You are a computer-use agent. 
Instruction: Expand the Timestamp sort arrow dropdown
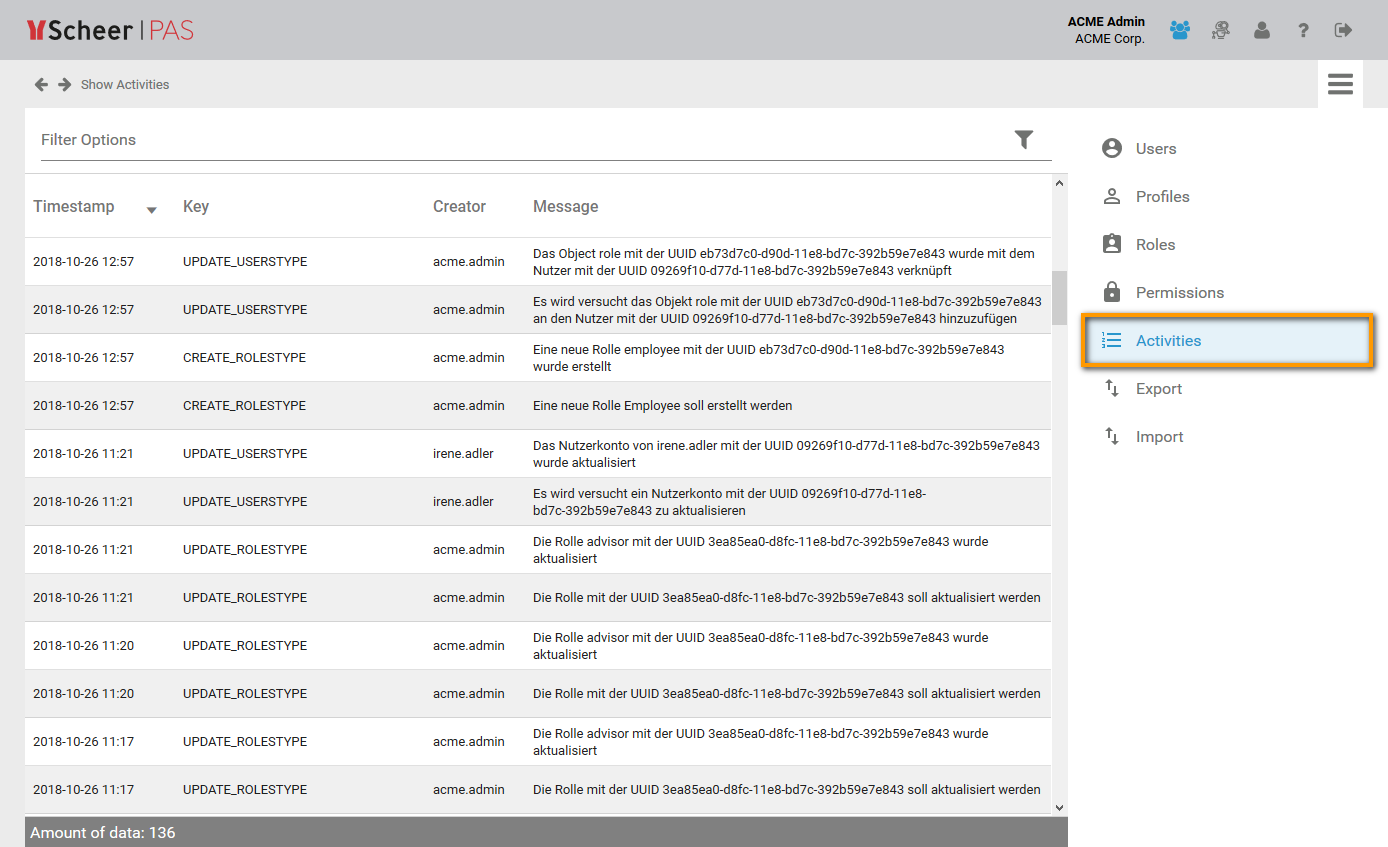tap(151, 210)
